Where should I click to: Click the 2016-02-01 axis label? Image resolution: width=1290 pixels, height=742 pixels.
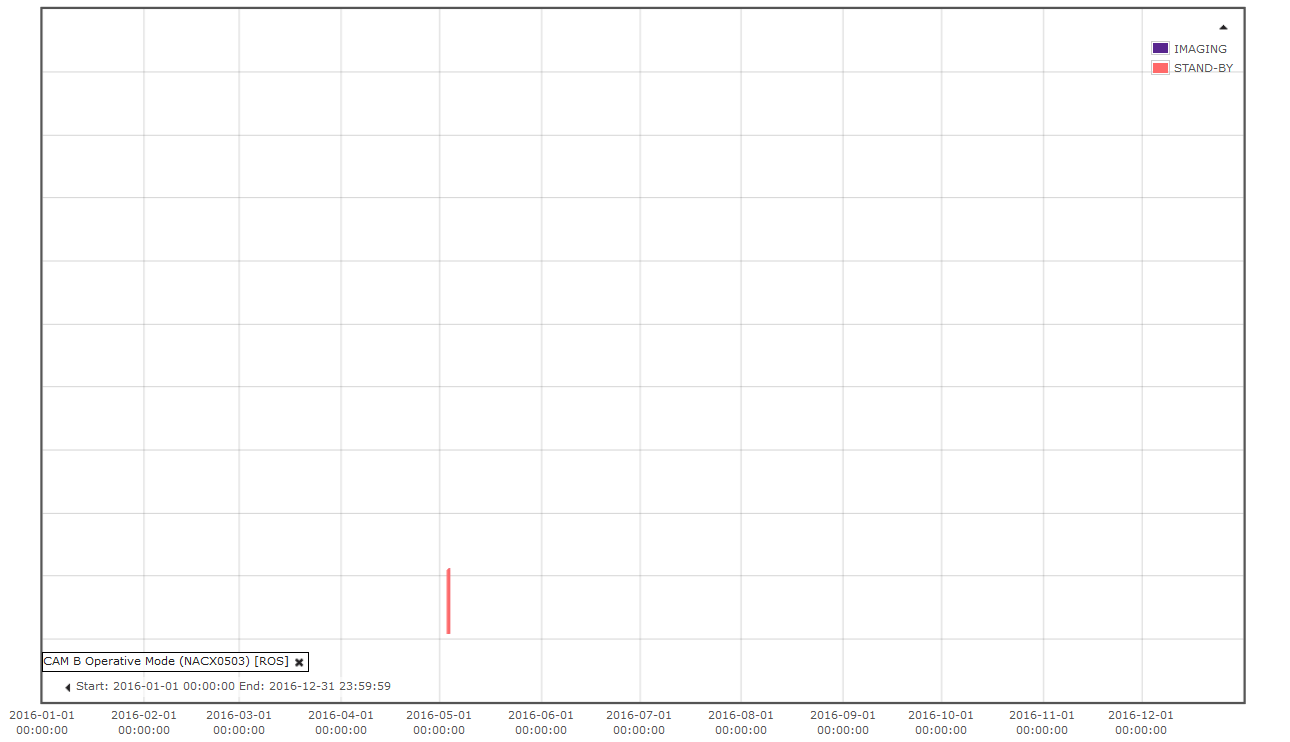144,722
